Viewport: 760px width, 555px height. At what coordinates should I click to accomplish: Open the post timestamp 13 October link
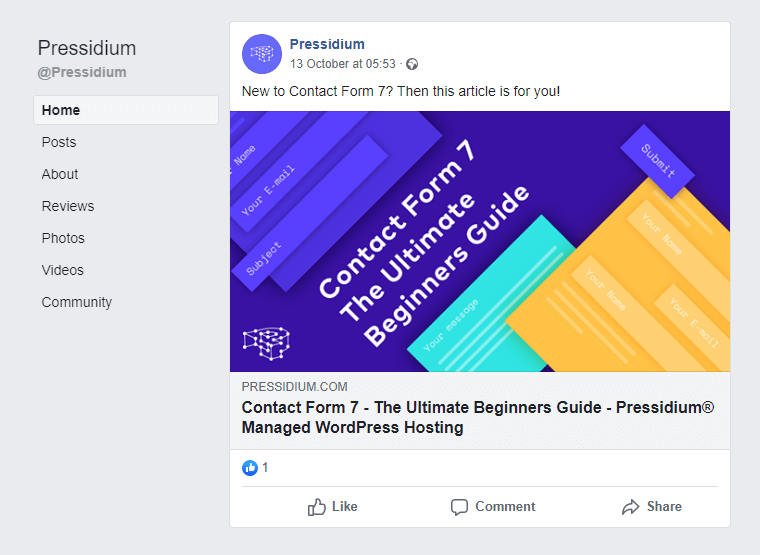[x=343, y=64]
